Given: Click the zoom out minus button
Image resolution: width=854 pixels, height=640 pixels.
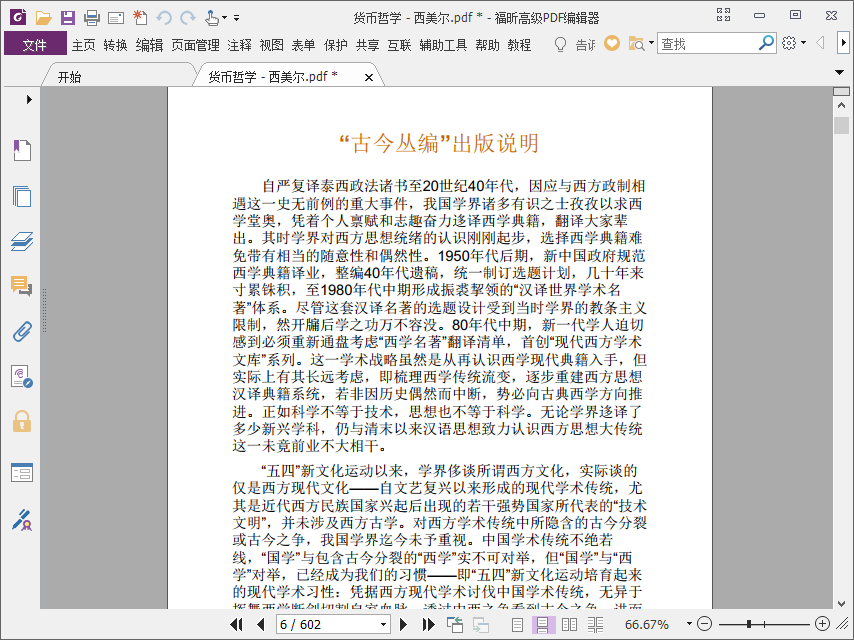Looking at the screenshot, I should pos(704,624).
